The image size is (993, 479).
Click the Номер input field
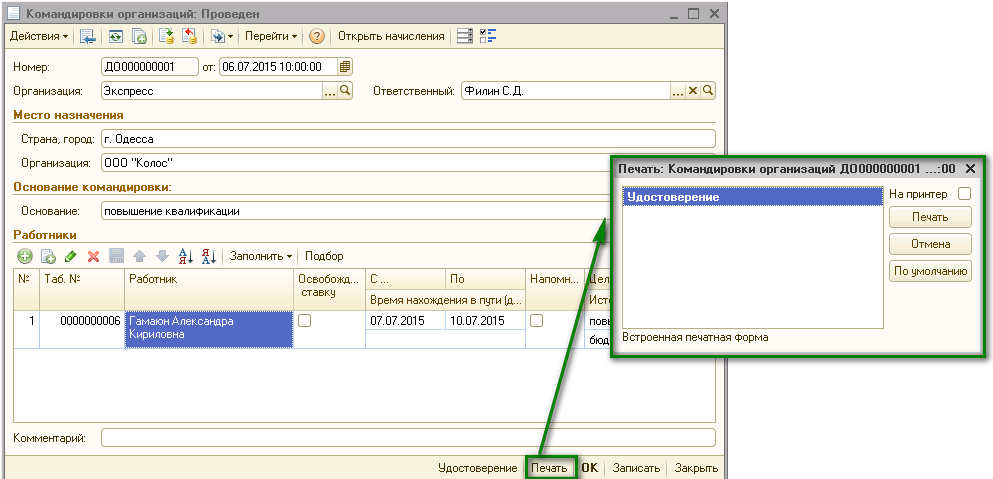[150, 67]
